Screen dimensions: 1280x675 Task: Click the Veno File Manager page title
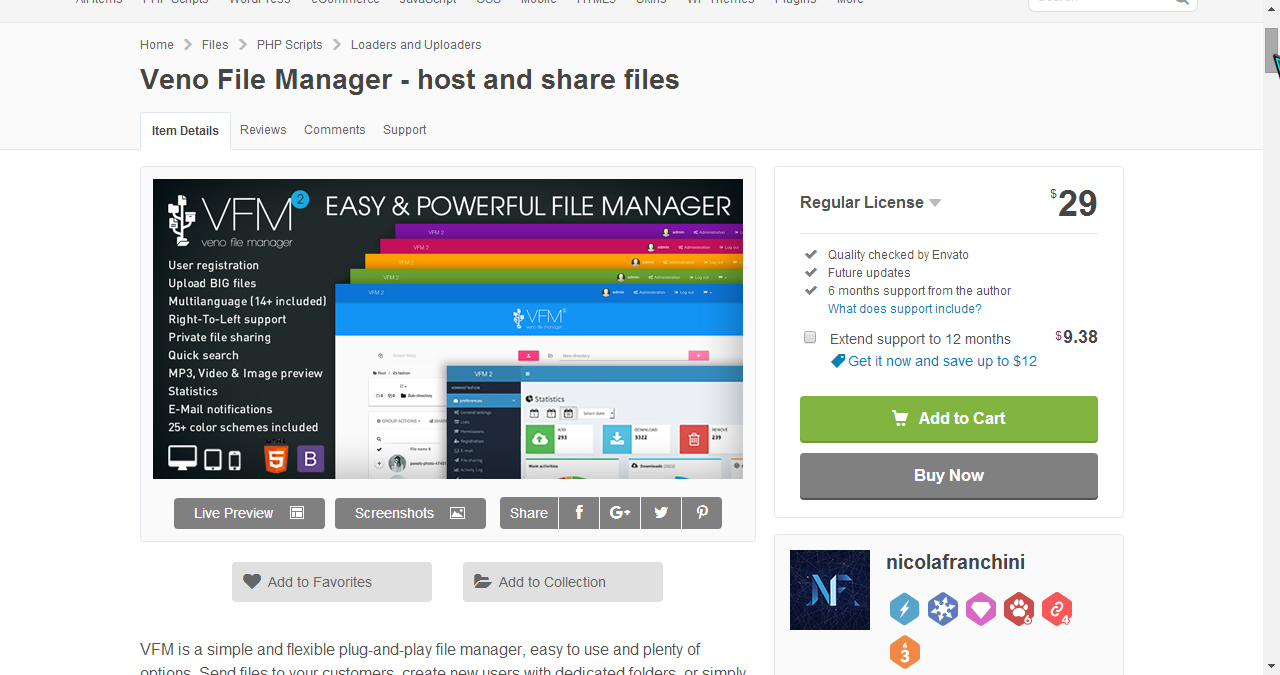pyautogui.click(x=410, y=80)
